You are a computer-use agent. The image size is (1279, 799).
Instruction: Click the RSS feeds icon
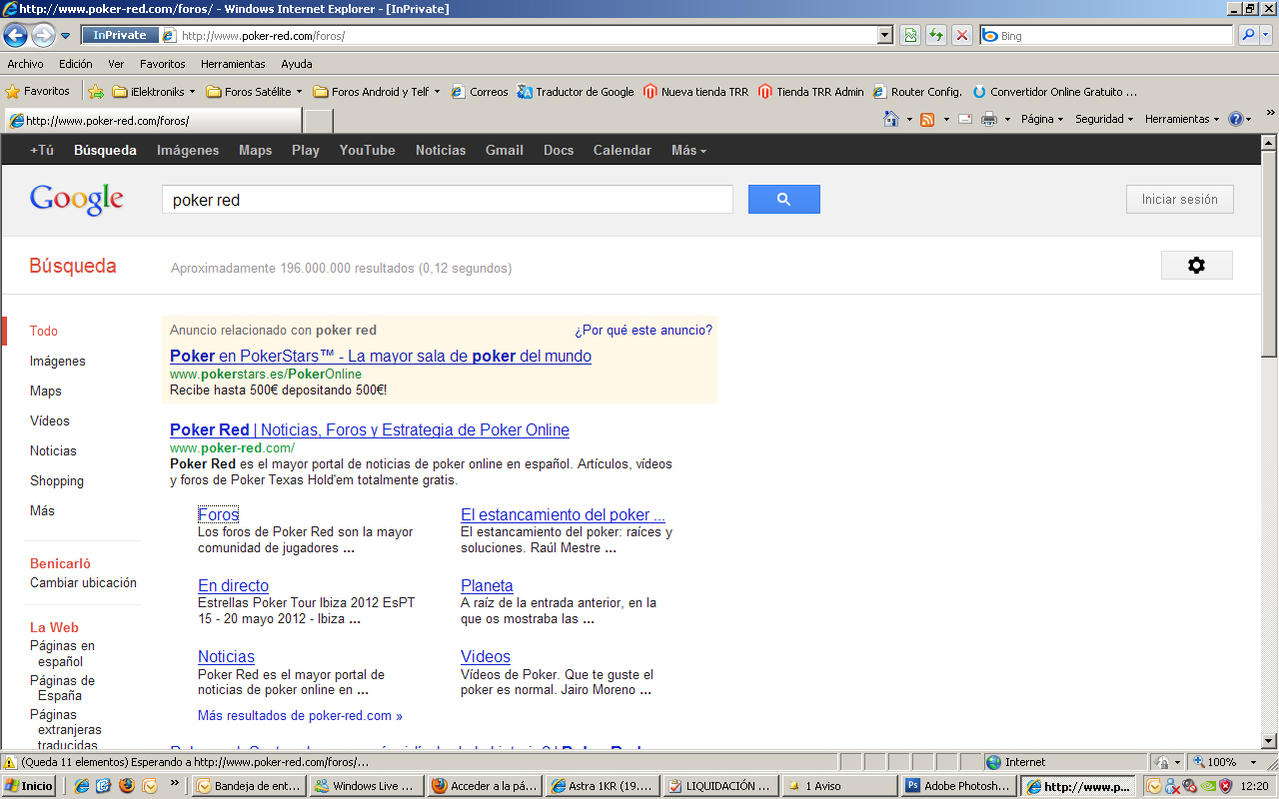(927, 119)
